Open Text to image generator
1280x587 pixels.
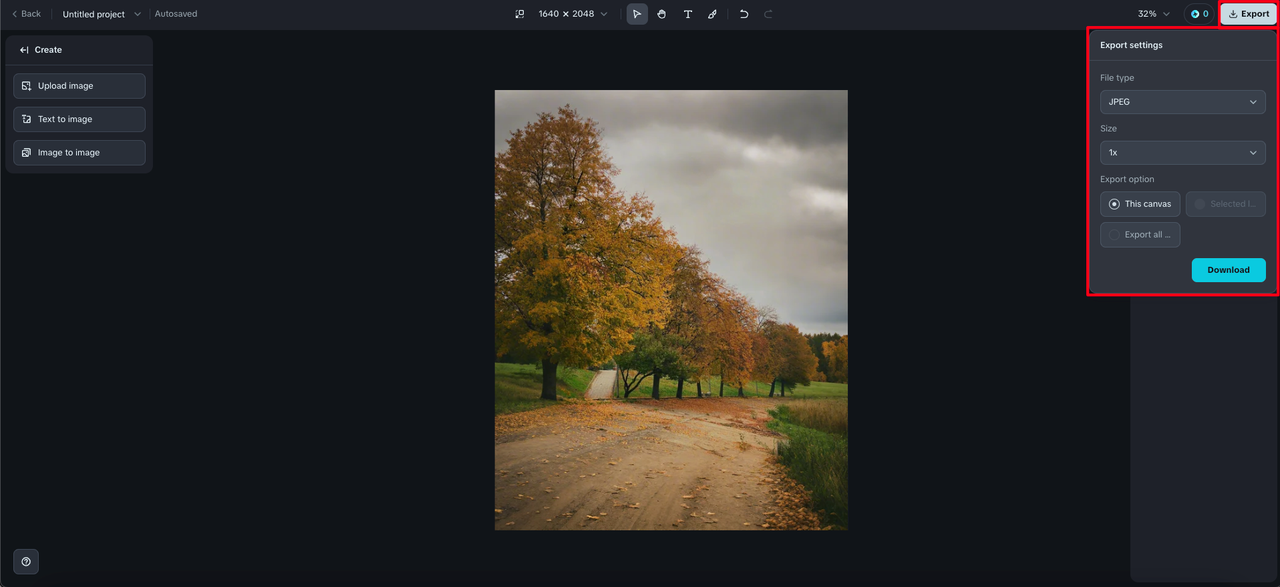[79, 119]
